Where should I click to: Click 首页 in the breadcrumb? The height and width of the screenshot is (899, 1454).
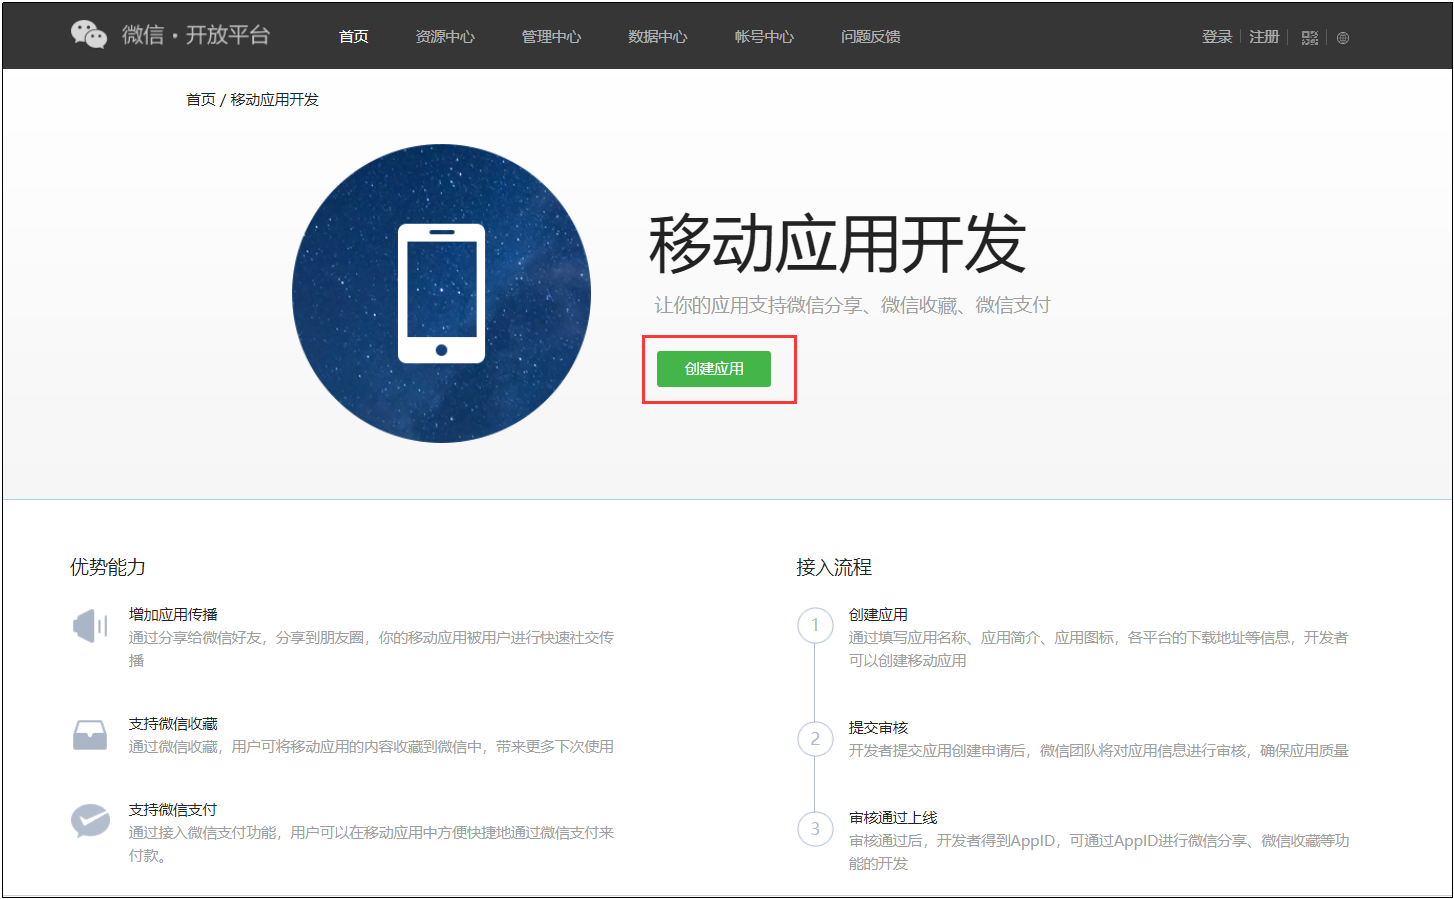(x=200, y=100)
